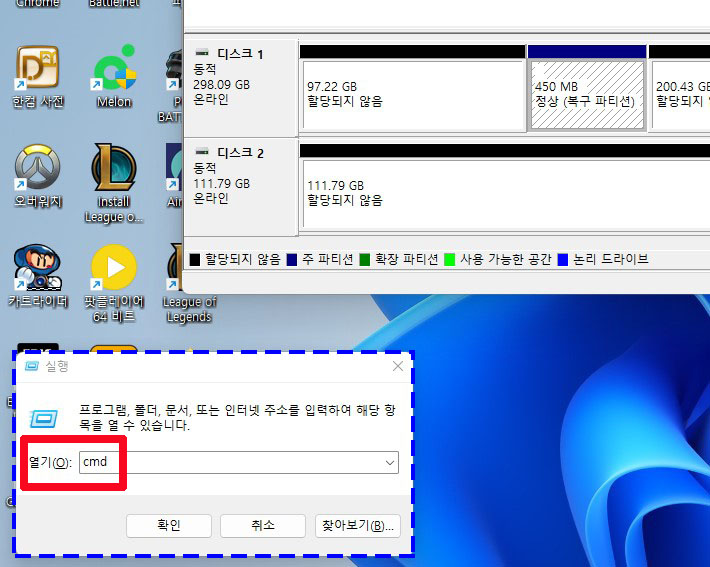Screen dimensions: 710x567
Task: Click the 온라인 status under 디스크 1
Action: [x=211, y=99]
